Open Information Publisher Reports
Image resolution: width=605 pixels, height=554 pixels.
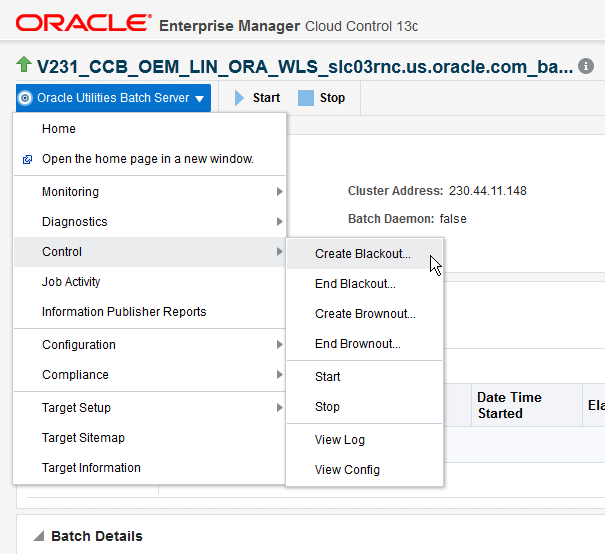150,312
